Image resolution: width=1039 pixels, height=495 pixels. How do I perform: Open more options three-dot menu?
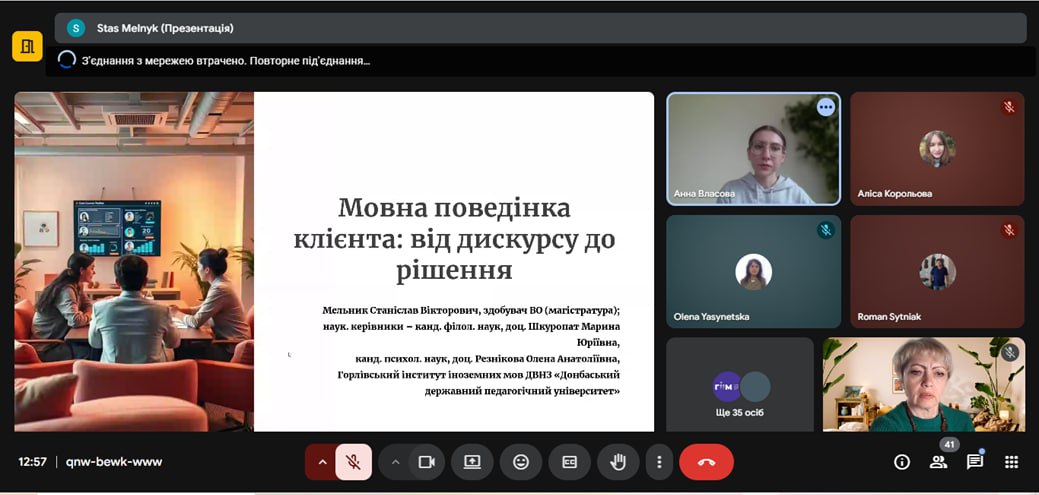point(658,462)
